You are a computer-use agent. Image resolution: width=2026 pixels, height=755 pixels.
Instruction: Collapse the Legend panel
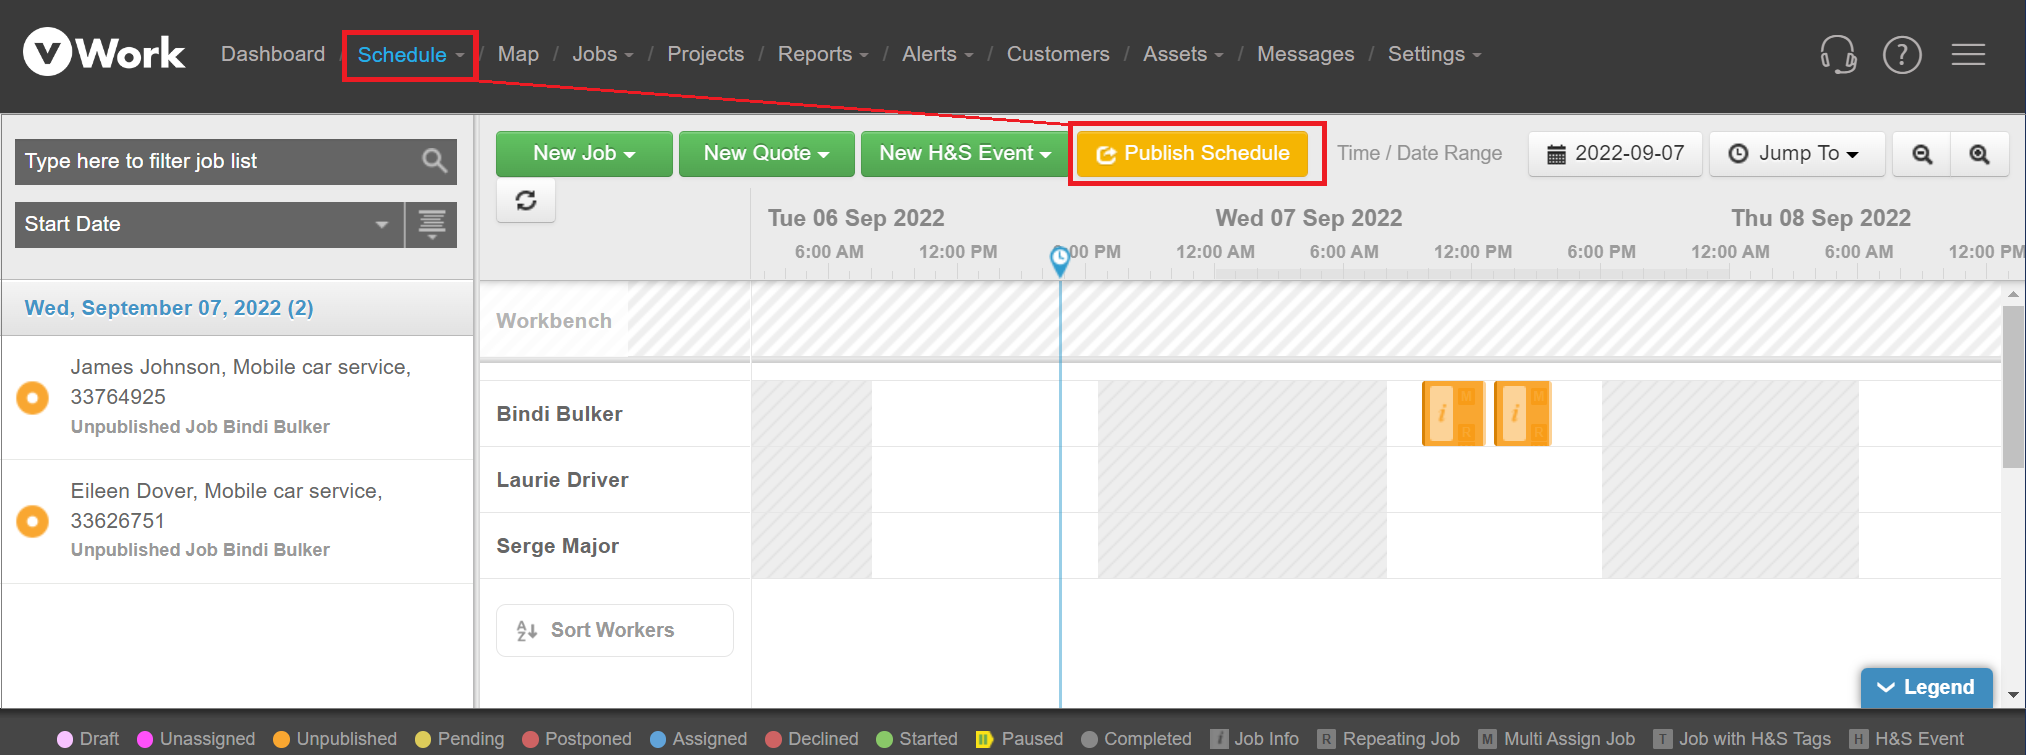(1926, 687)
